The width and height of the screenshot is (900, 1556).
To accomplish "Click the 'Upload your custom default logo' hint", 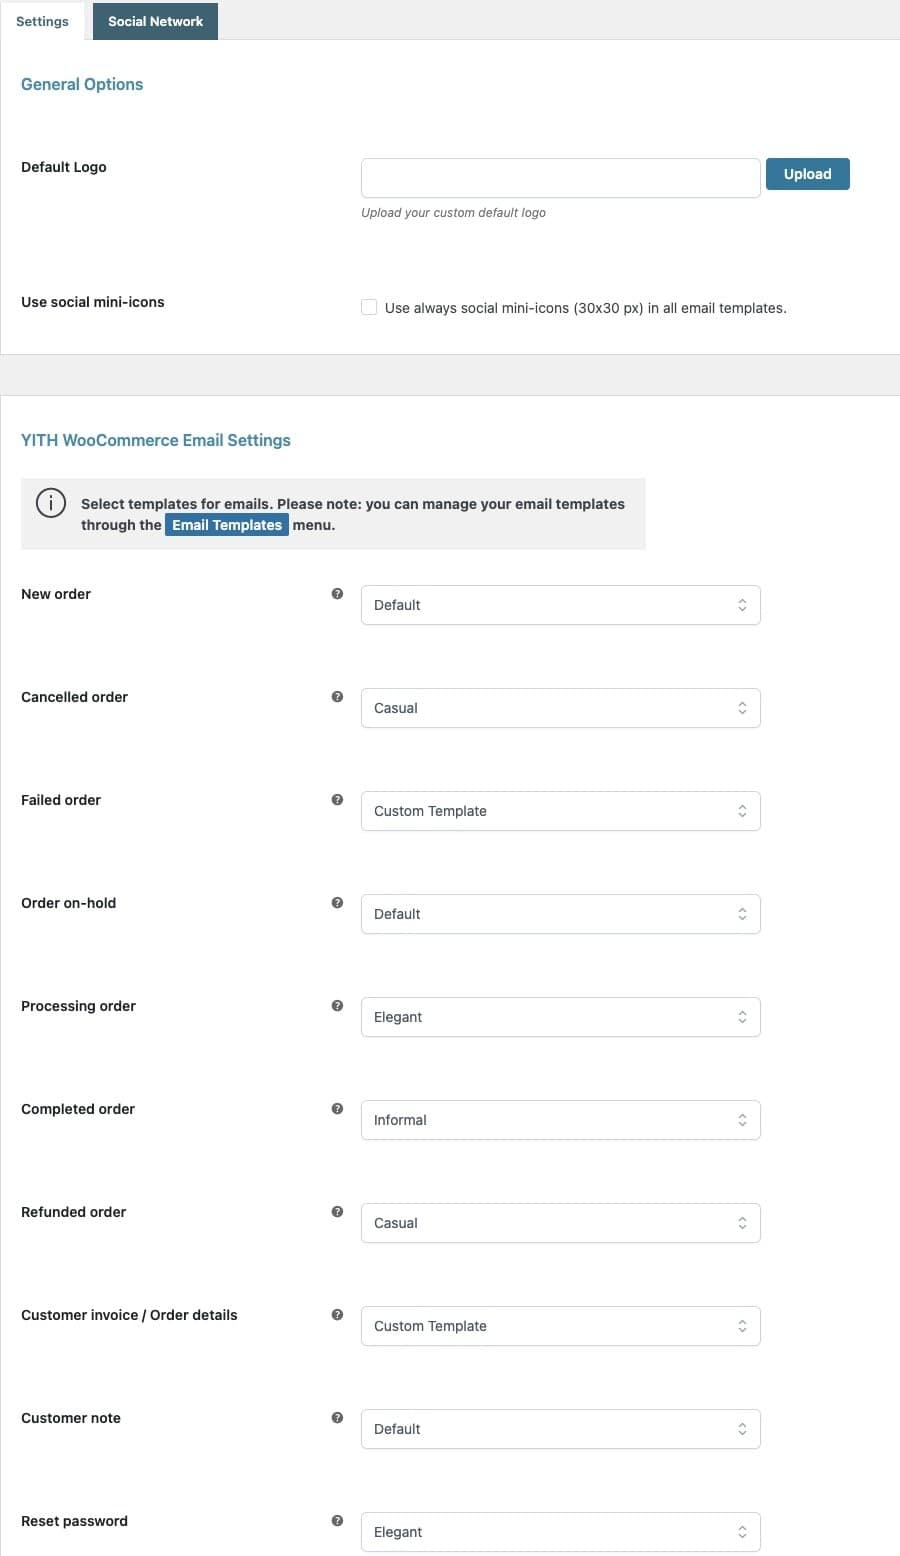I will point(453,213).
